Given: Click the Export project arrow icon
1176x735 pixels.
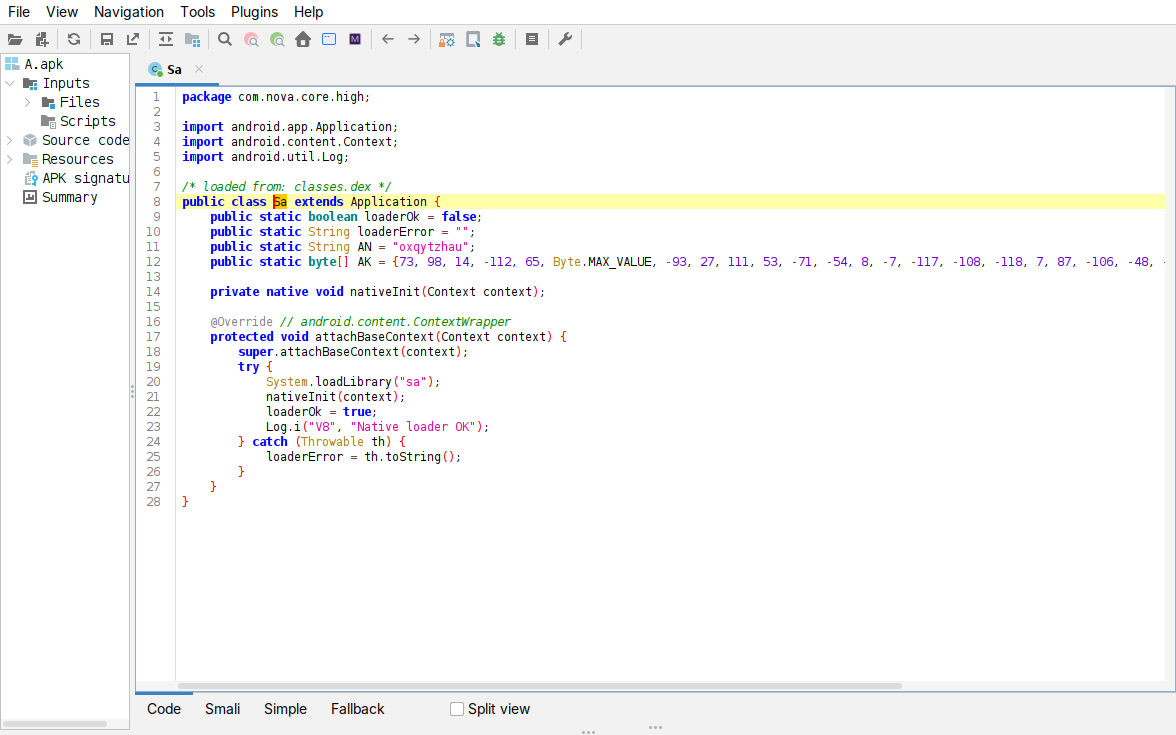Looking at the screenshot, I should click(x=133, y=40).
